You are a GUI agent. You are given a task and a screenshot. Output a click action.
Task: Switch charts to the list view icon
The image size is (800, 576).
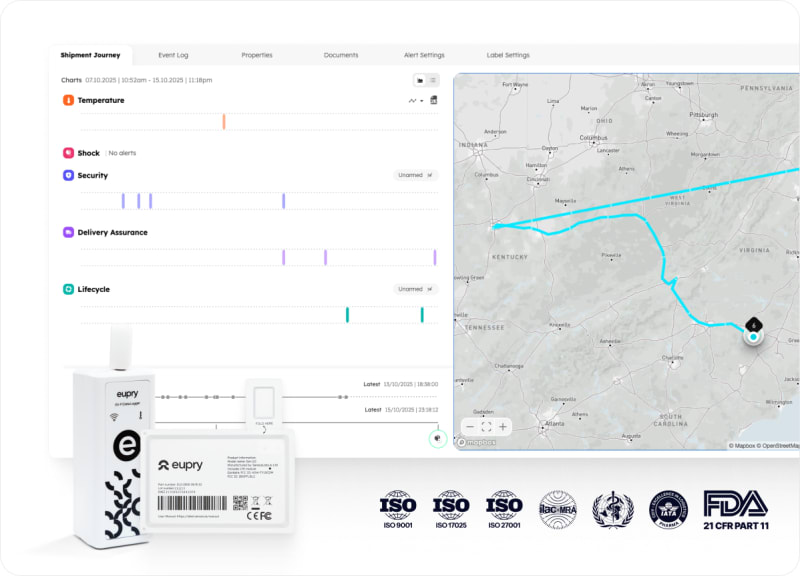click(x=433, y=80)
